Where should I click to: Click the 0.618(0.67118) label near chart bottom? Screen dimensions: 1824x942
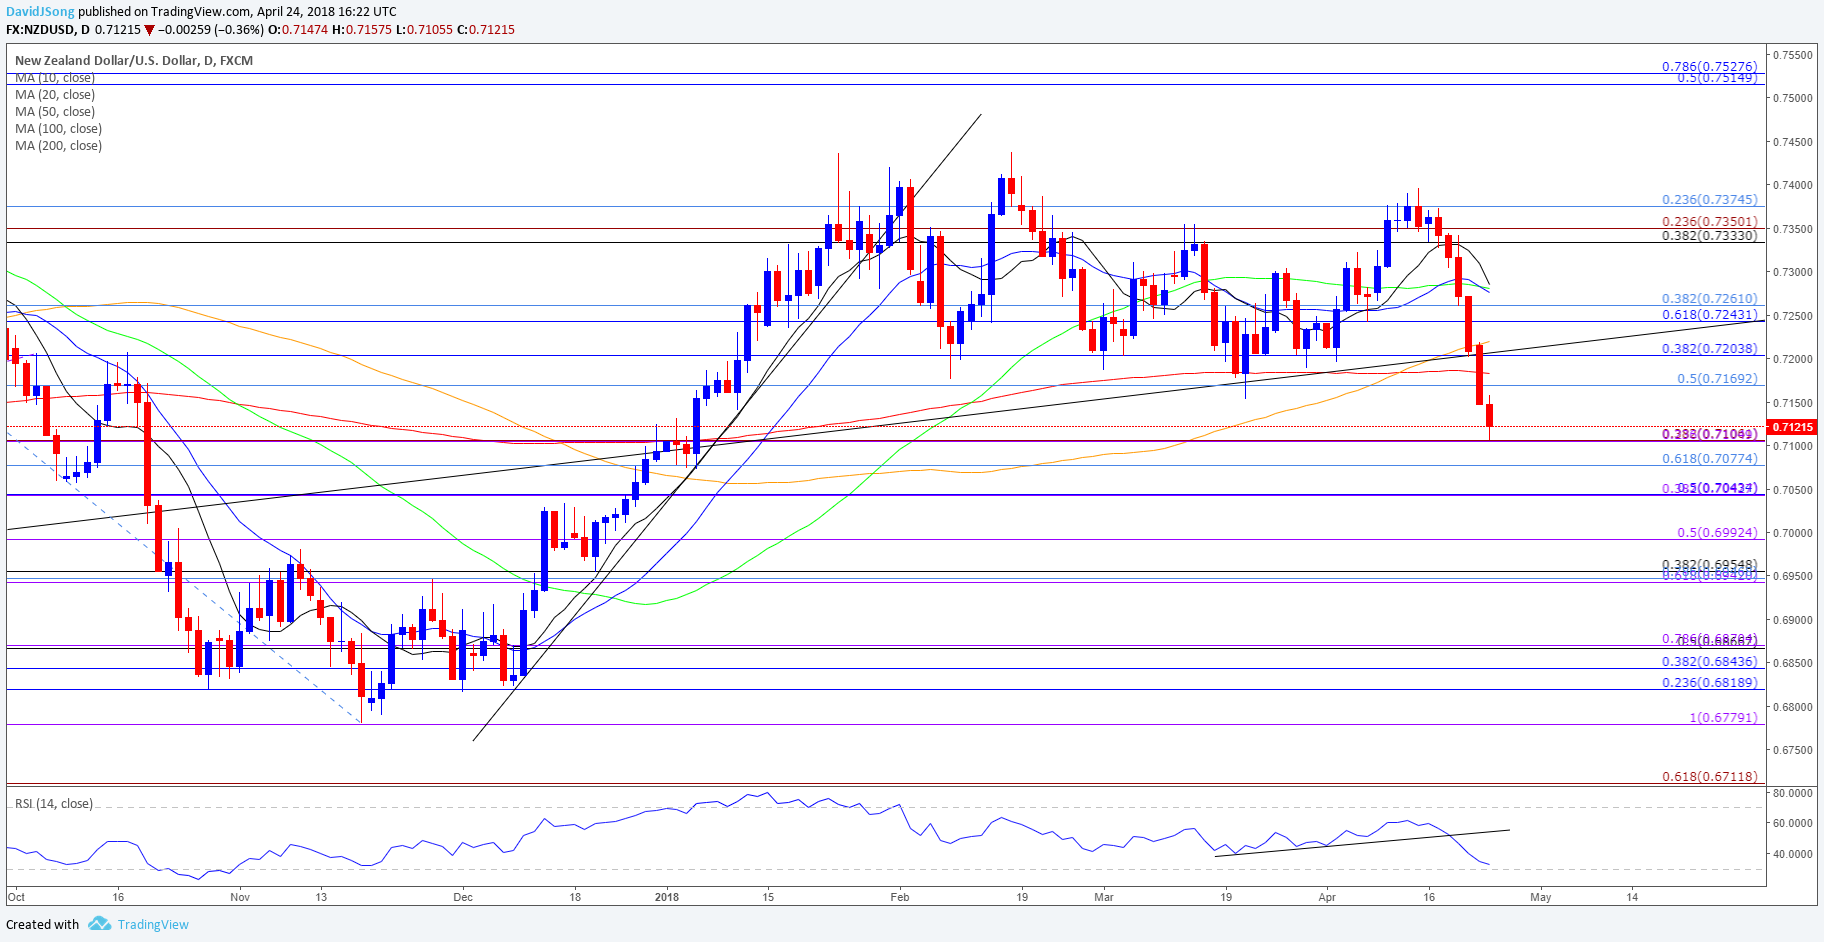1709,777
